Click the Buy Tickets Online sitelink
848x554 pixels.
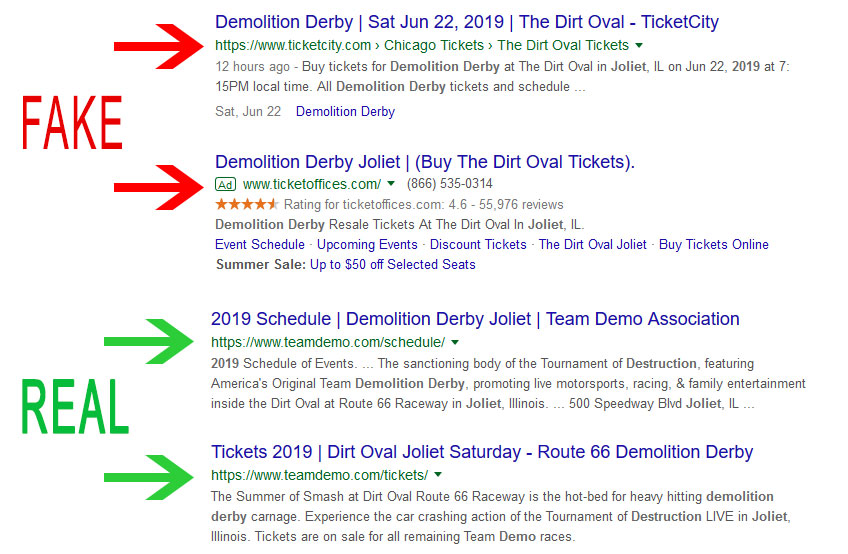click(x=713, y=245)
